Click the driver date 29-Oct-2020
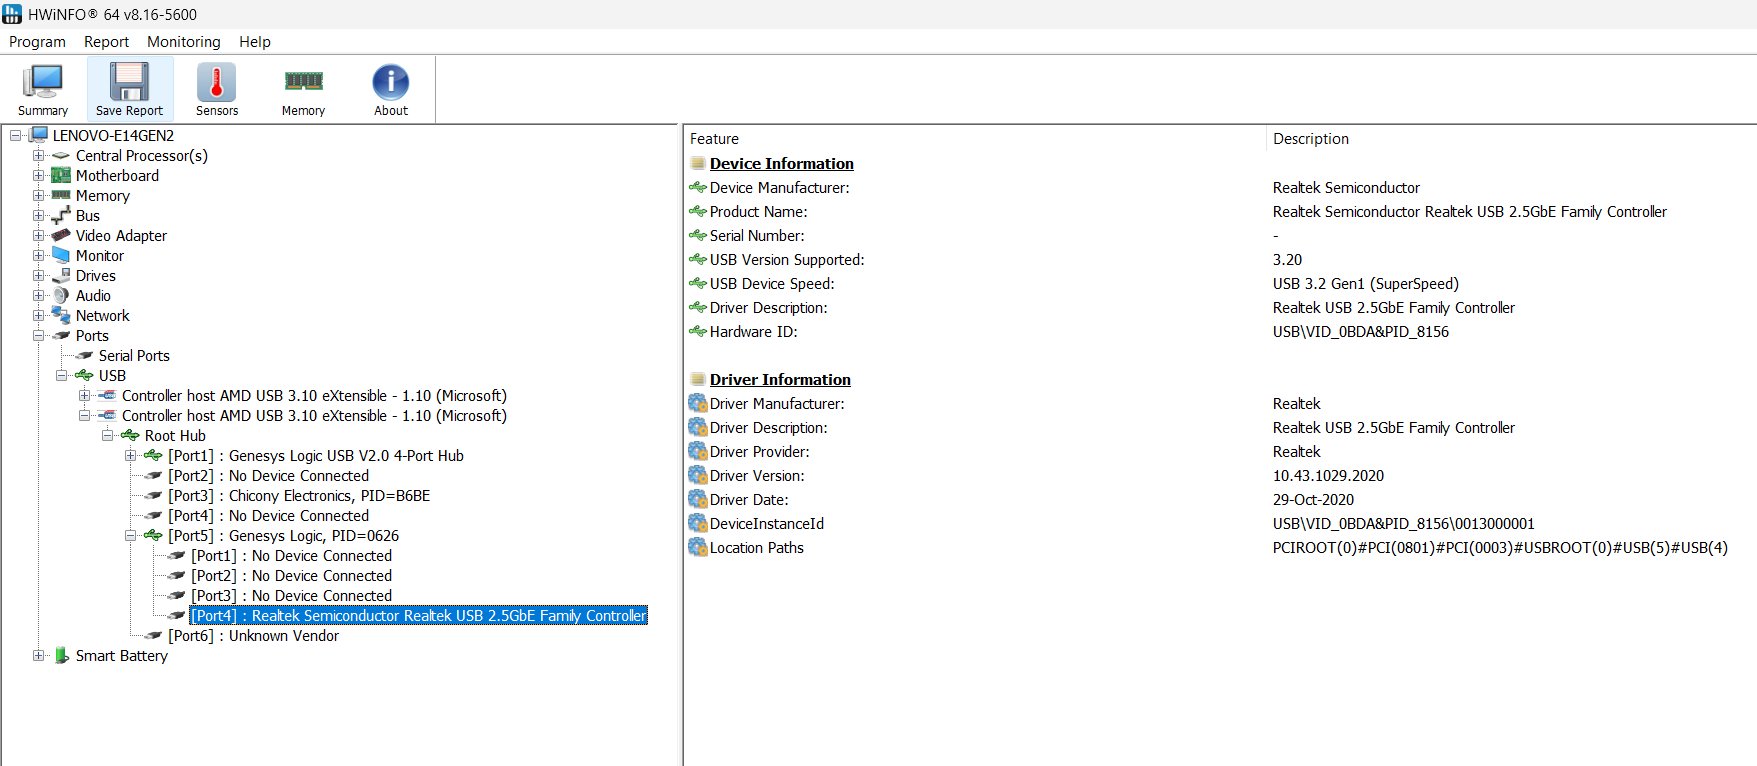The width and height of the screenshot is (1757, 766). (x=1313, y=500)
